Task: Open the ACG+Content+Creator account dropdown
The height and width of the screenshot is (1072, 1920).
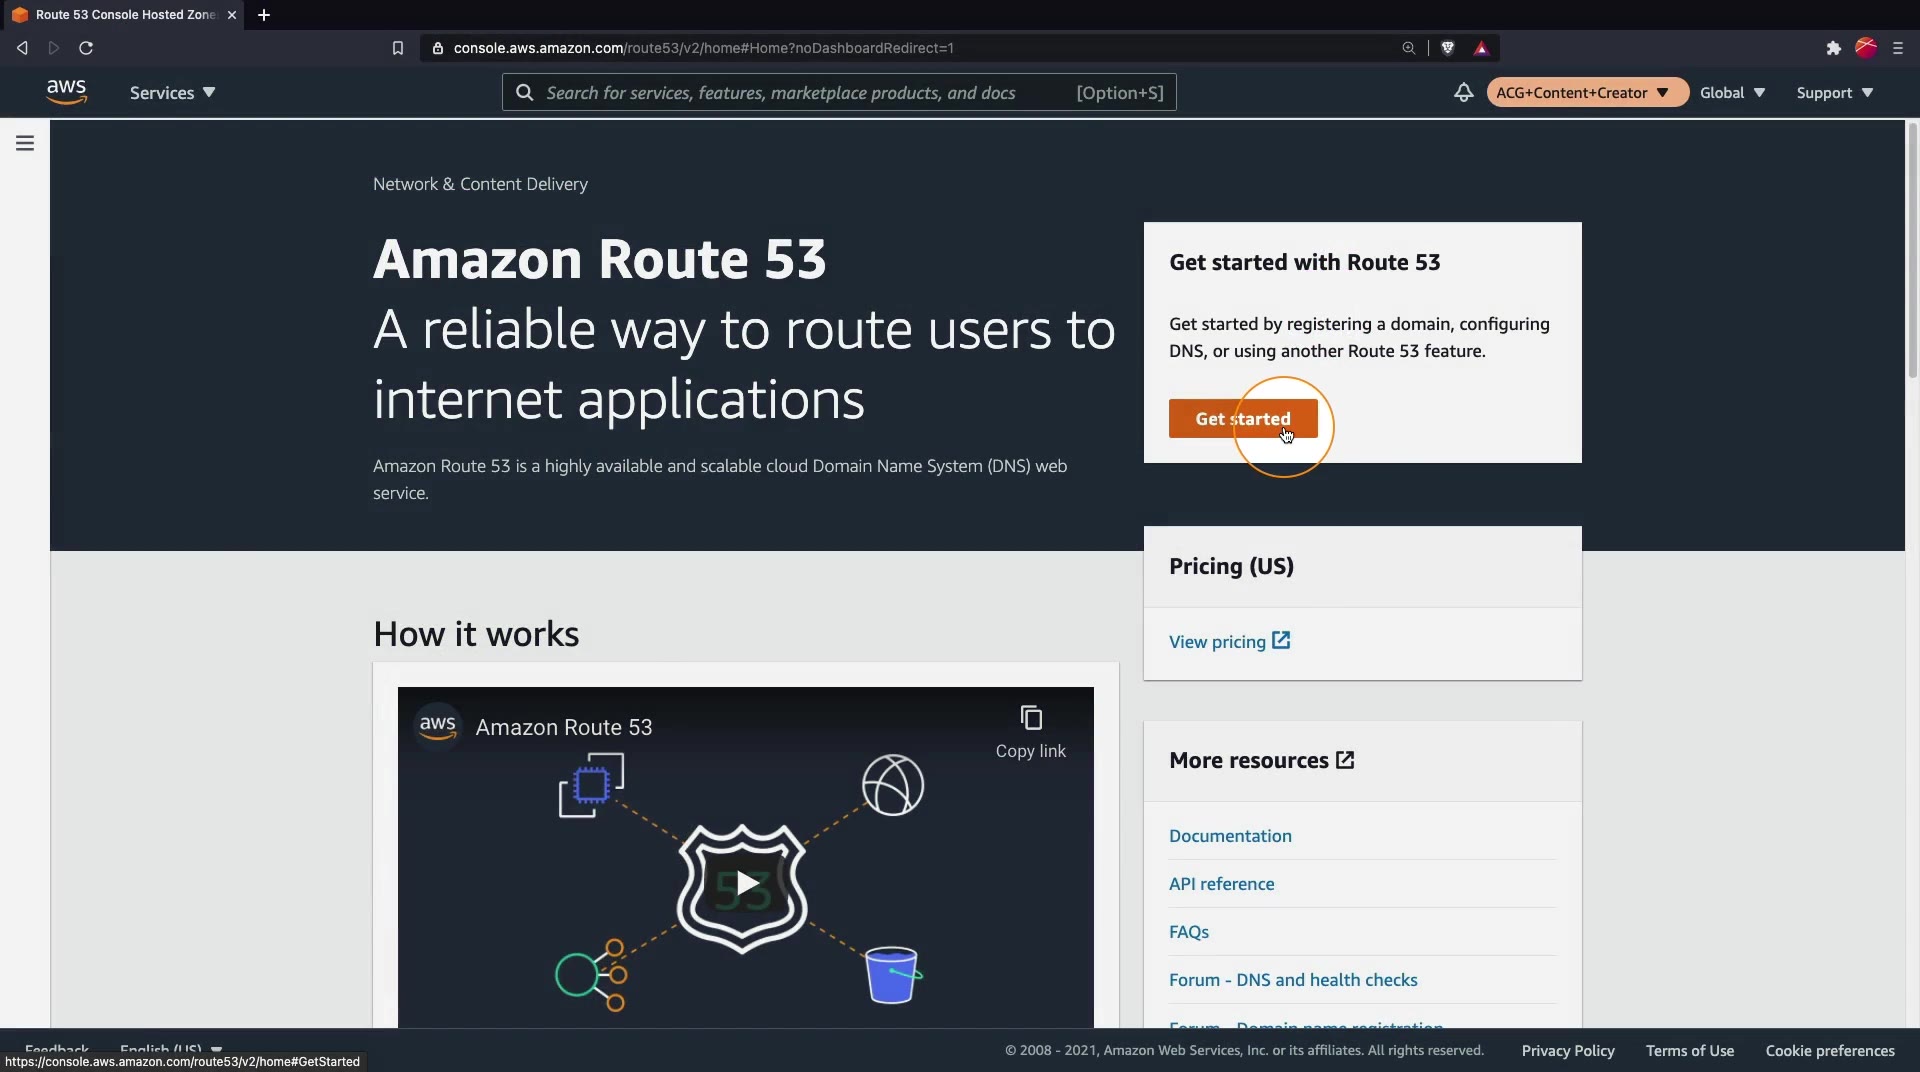Action: pos(1587,92)
